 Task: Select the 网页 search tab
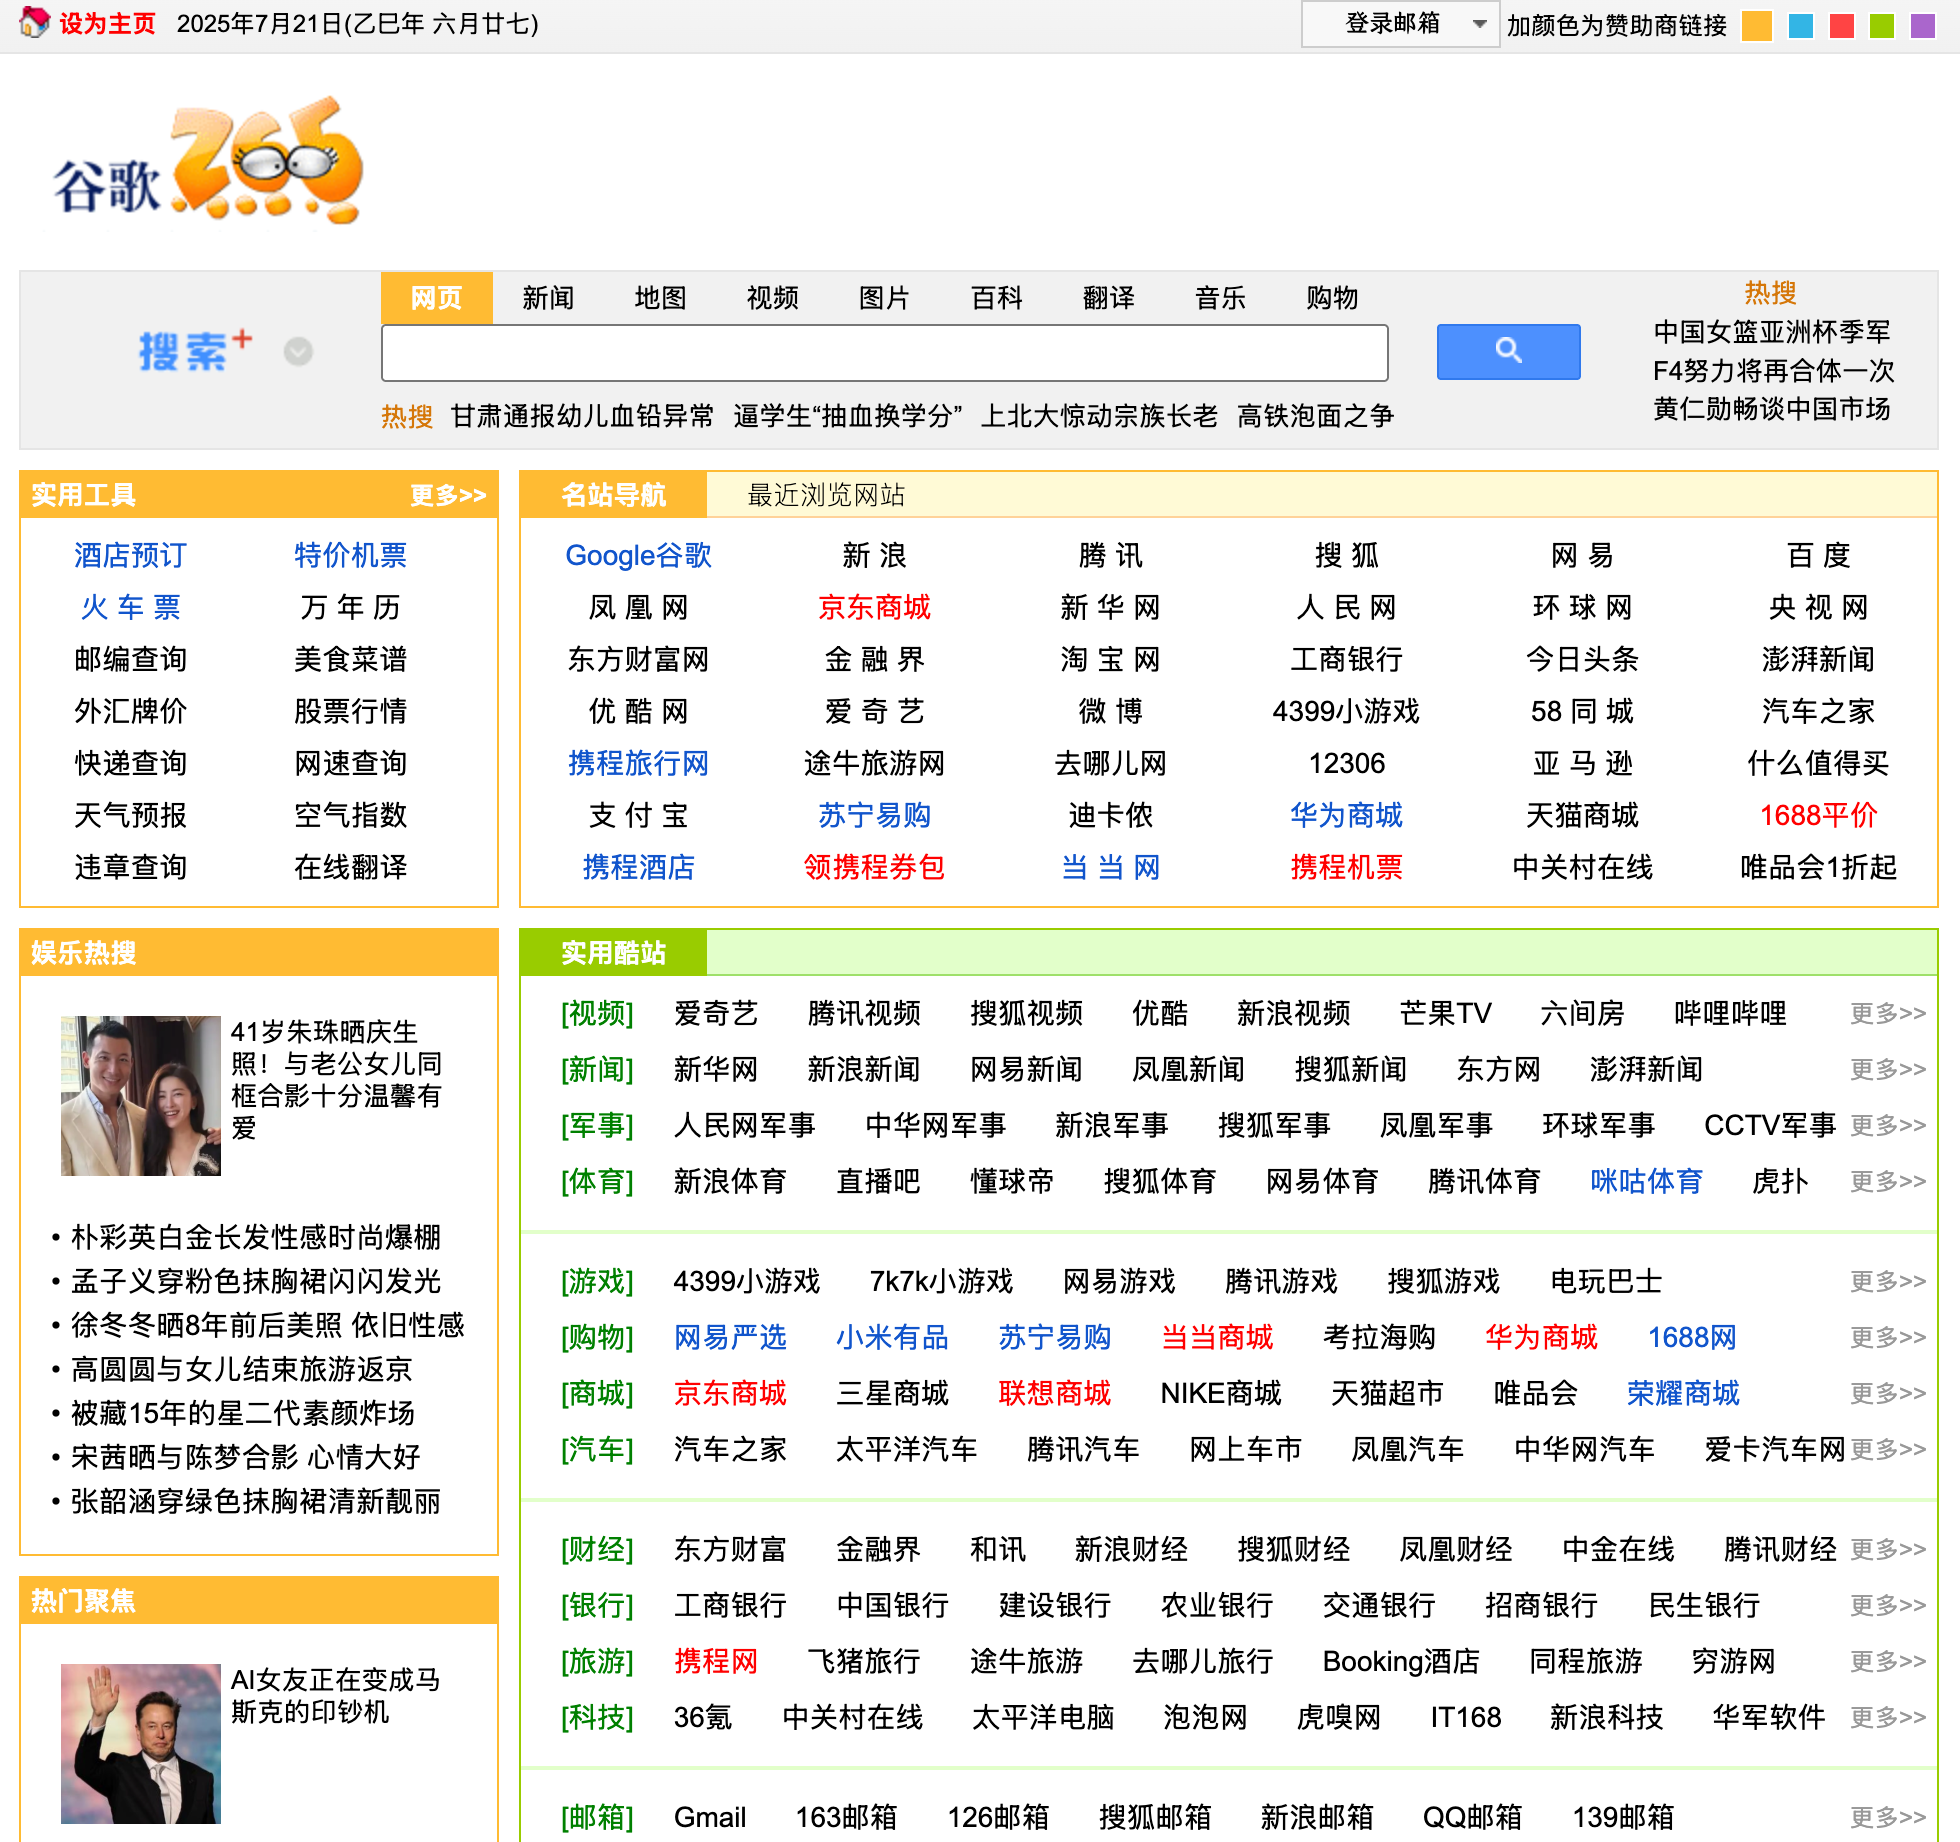click(x=437, y=297)
